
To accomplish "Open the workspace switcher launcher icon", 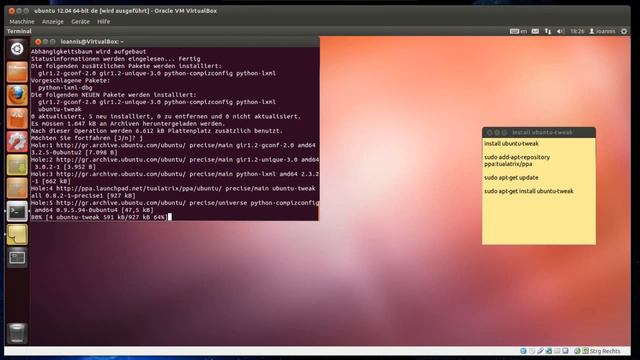I will pyautogui.click(x=17, y=258).
